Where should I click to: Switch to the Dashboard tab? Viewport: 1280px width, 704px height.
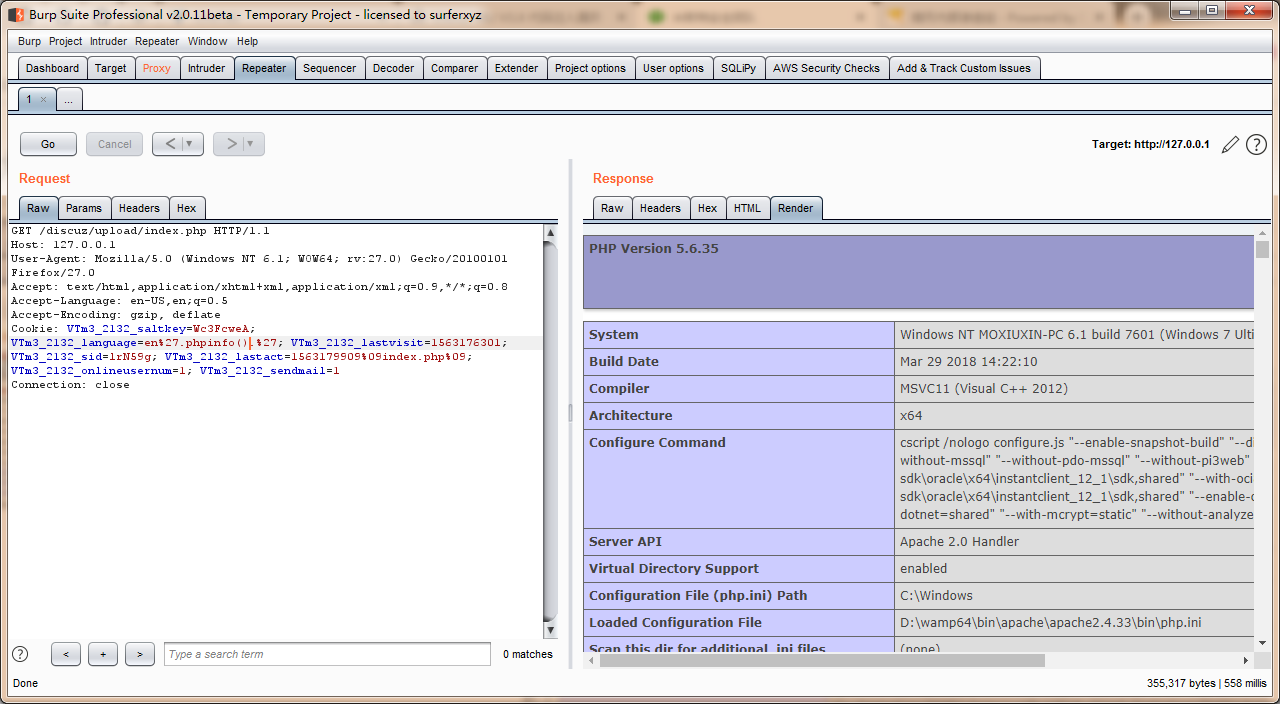point(52,68)
